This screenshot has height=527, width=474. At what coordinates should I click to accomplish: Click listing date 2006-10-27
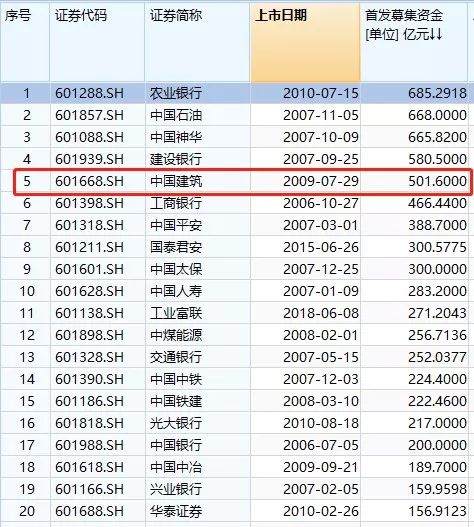coord(321,203)
